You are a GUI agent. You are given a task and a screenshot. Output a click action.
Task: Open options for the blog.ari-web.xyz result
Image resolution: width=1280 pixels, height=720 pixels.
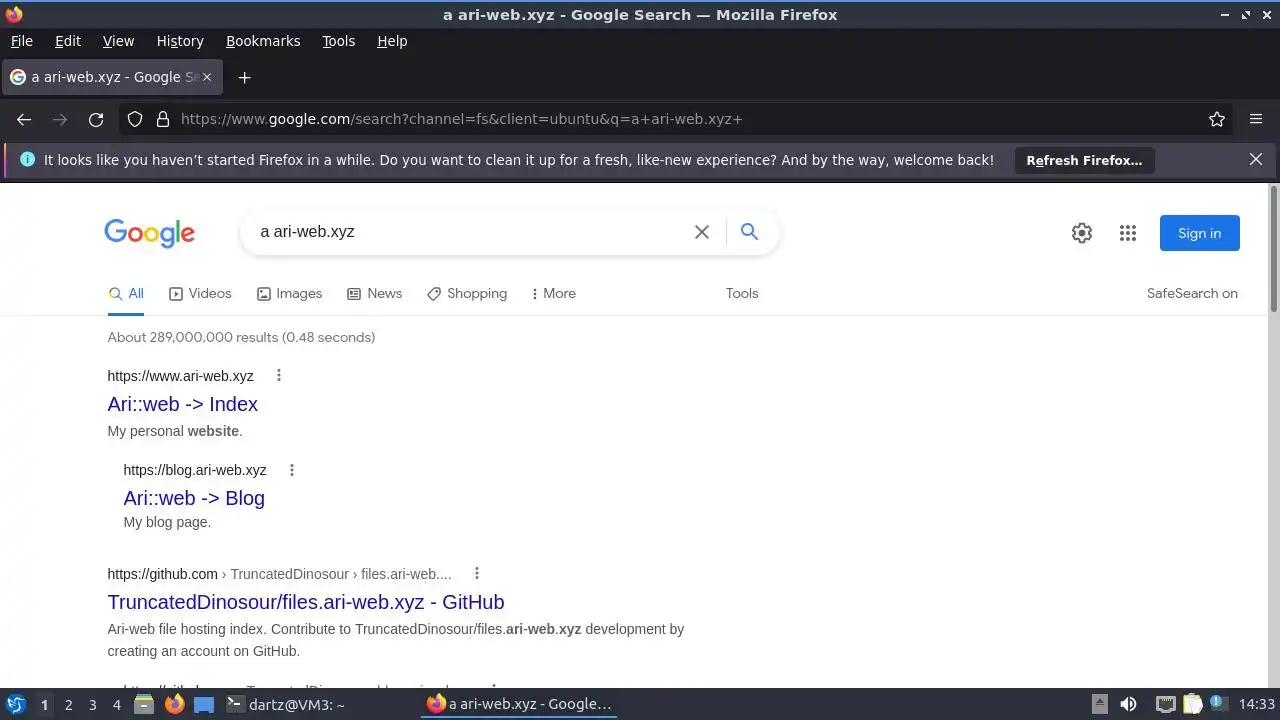(292, 470)
